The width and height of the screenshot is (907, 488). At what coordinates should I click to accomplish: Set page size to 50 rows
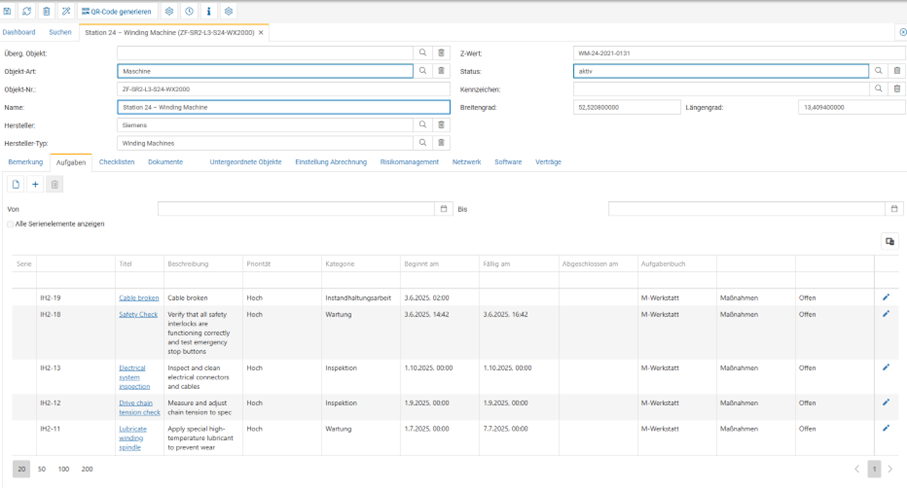(x=42, y=469)
